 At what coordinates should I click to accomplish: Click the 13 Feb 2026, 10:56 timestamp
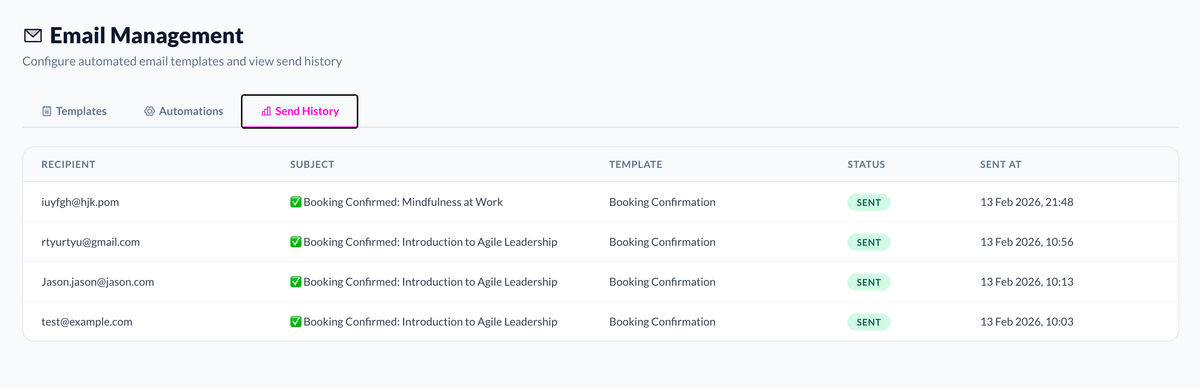[1027, 242]
